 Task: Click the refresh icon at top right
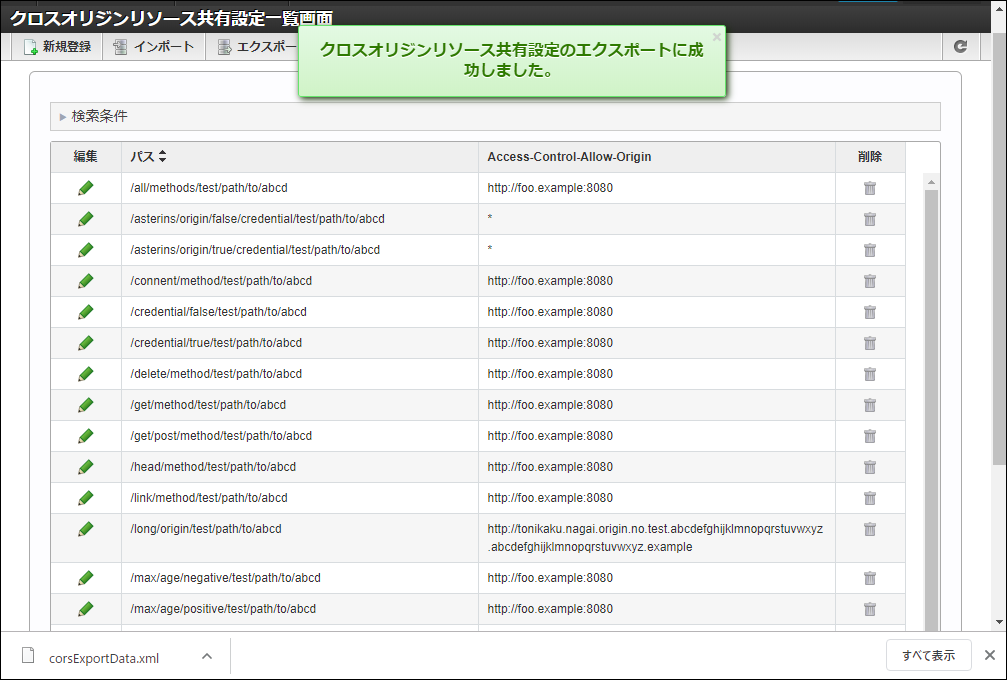coord(960,46)
